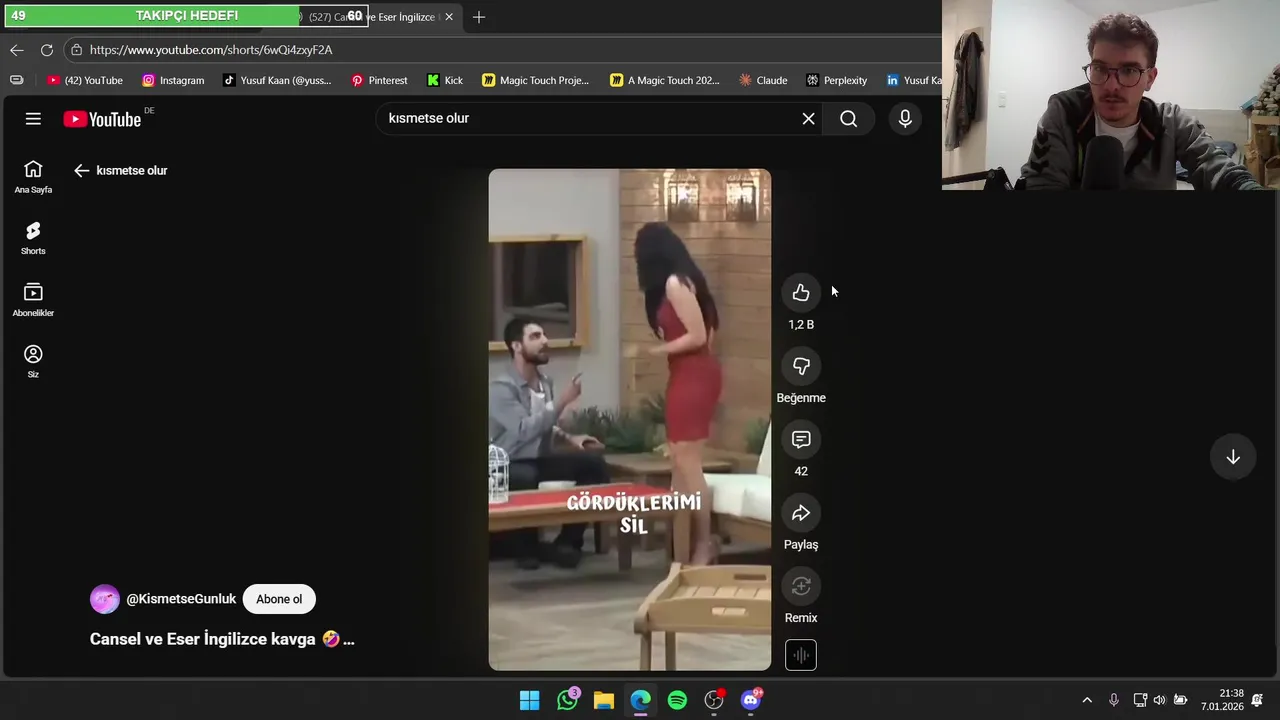The height and width of the screenshot is (720, 1280).
Task: Click the battery tray icon
Action: [x=1180, y=700]
